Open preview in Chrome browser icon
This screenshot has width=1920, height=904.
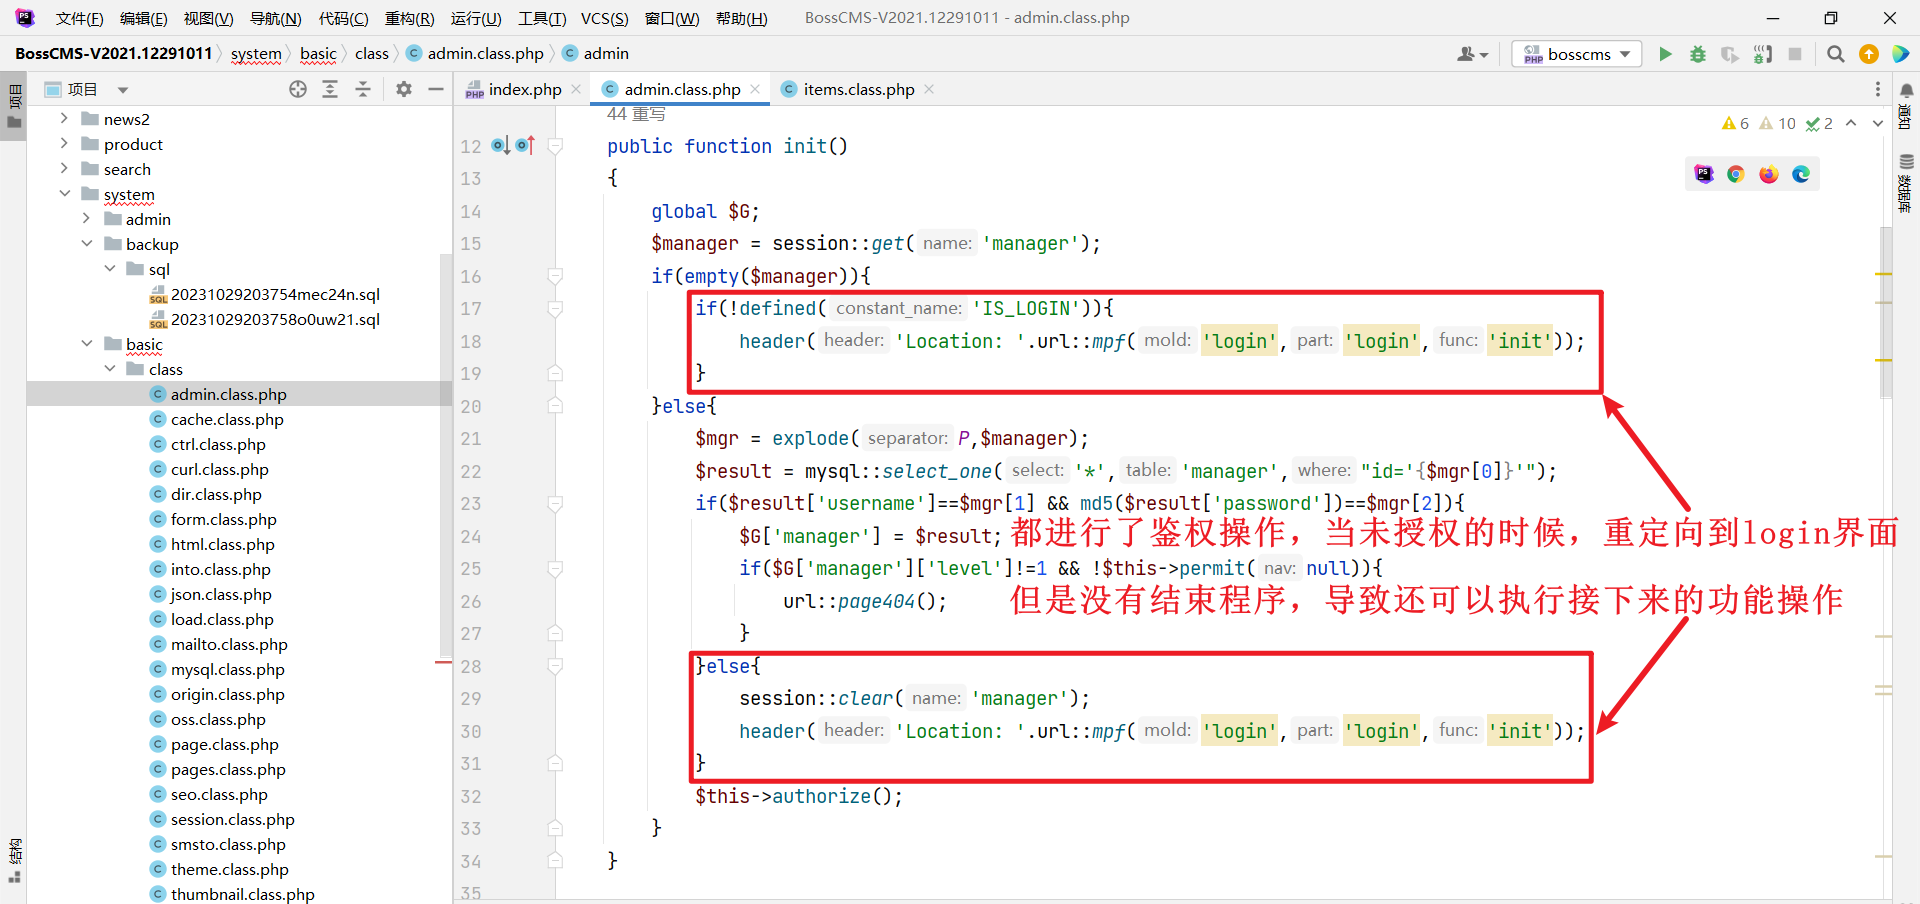pyautogui.click(x=1736, y=174)
